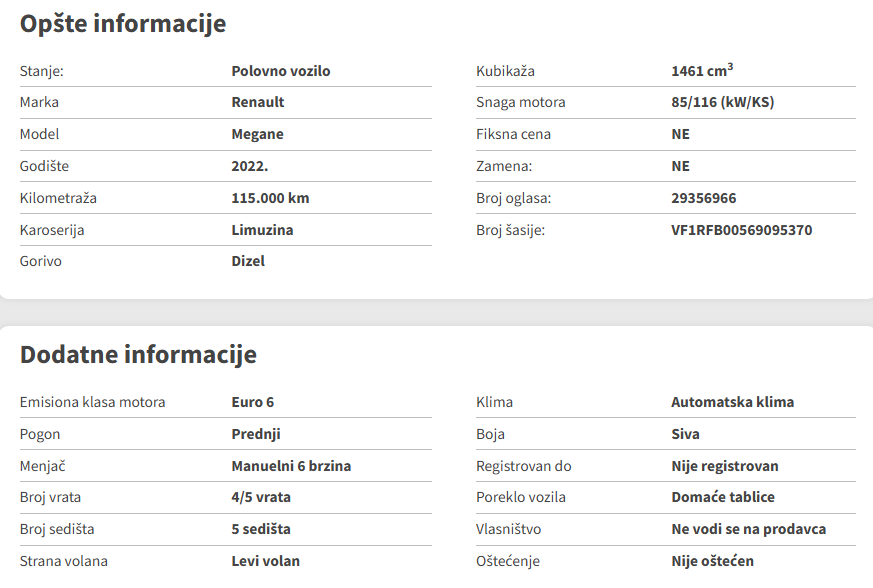Select the value '4/5 vrata'
Image resolution: width=873 pixels, height=588 pixels.
[261, 497]
